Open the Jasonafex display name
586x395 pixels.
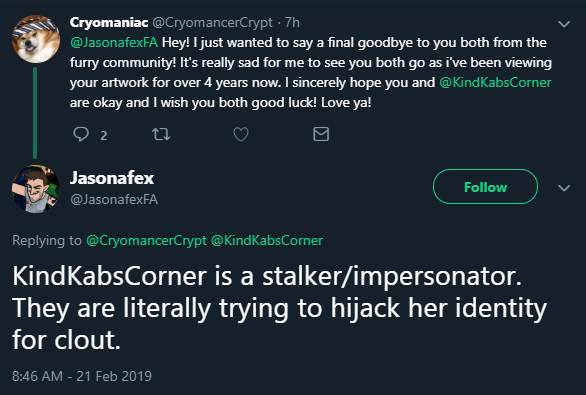[112, 178]
